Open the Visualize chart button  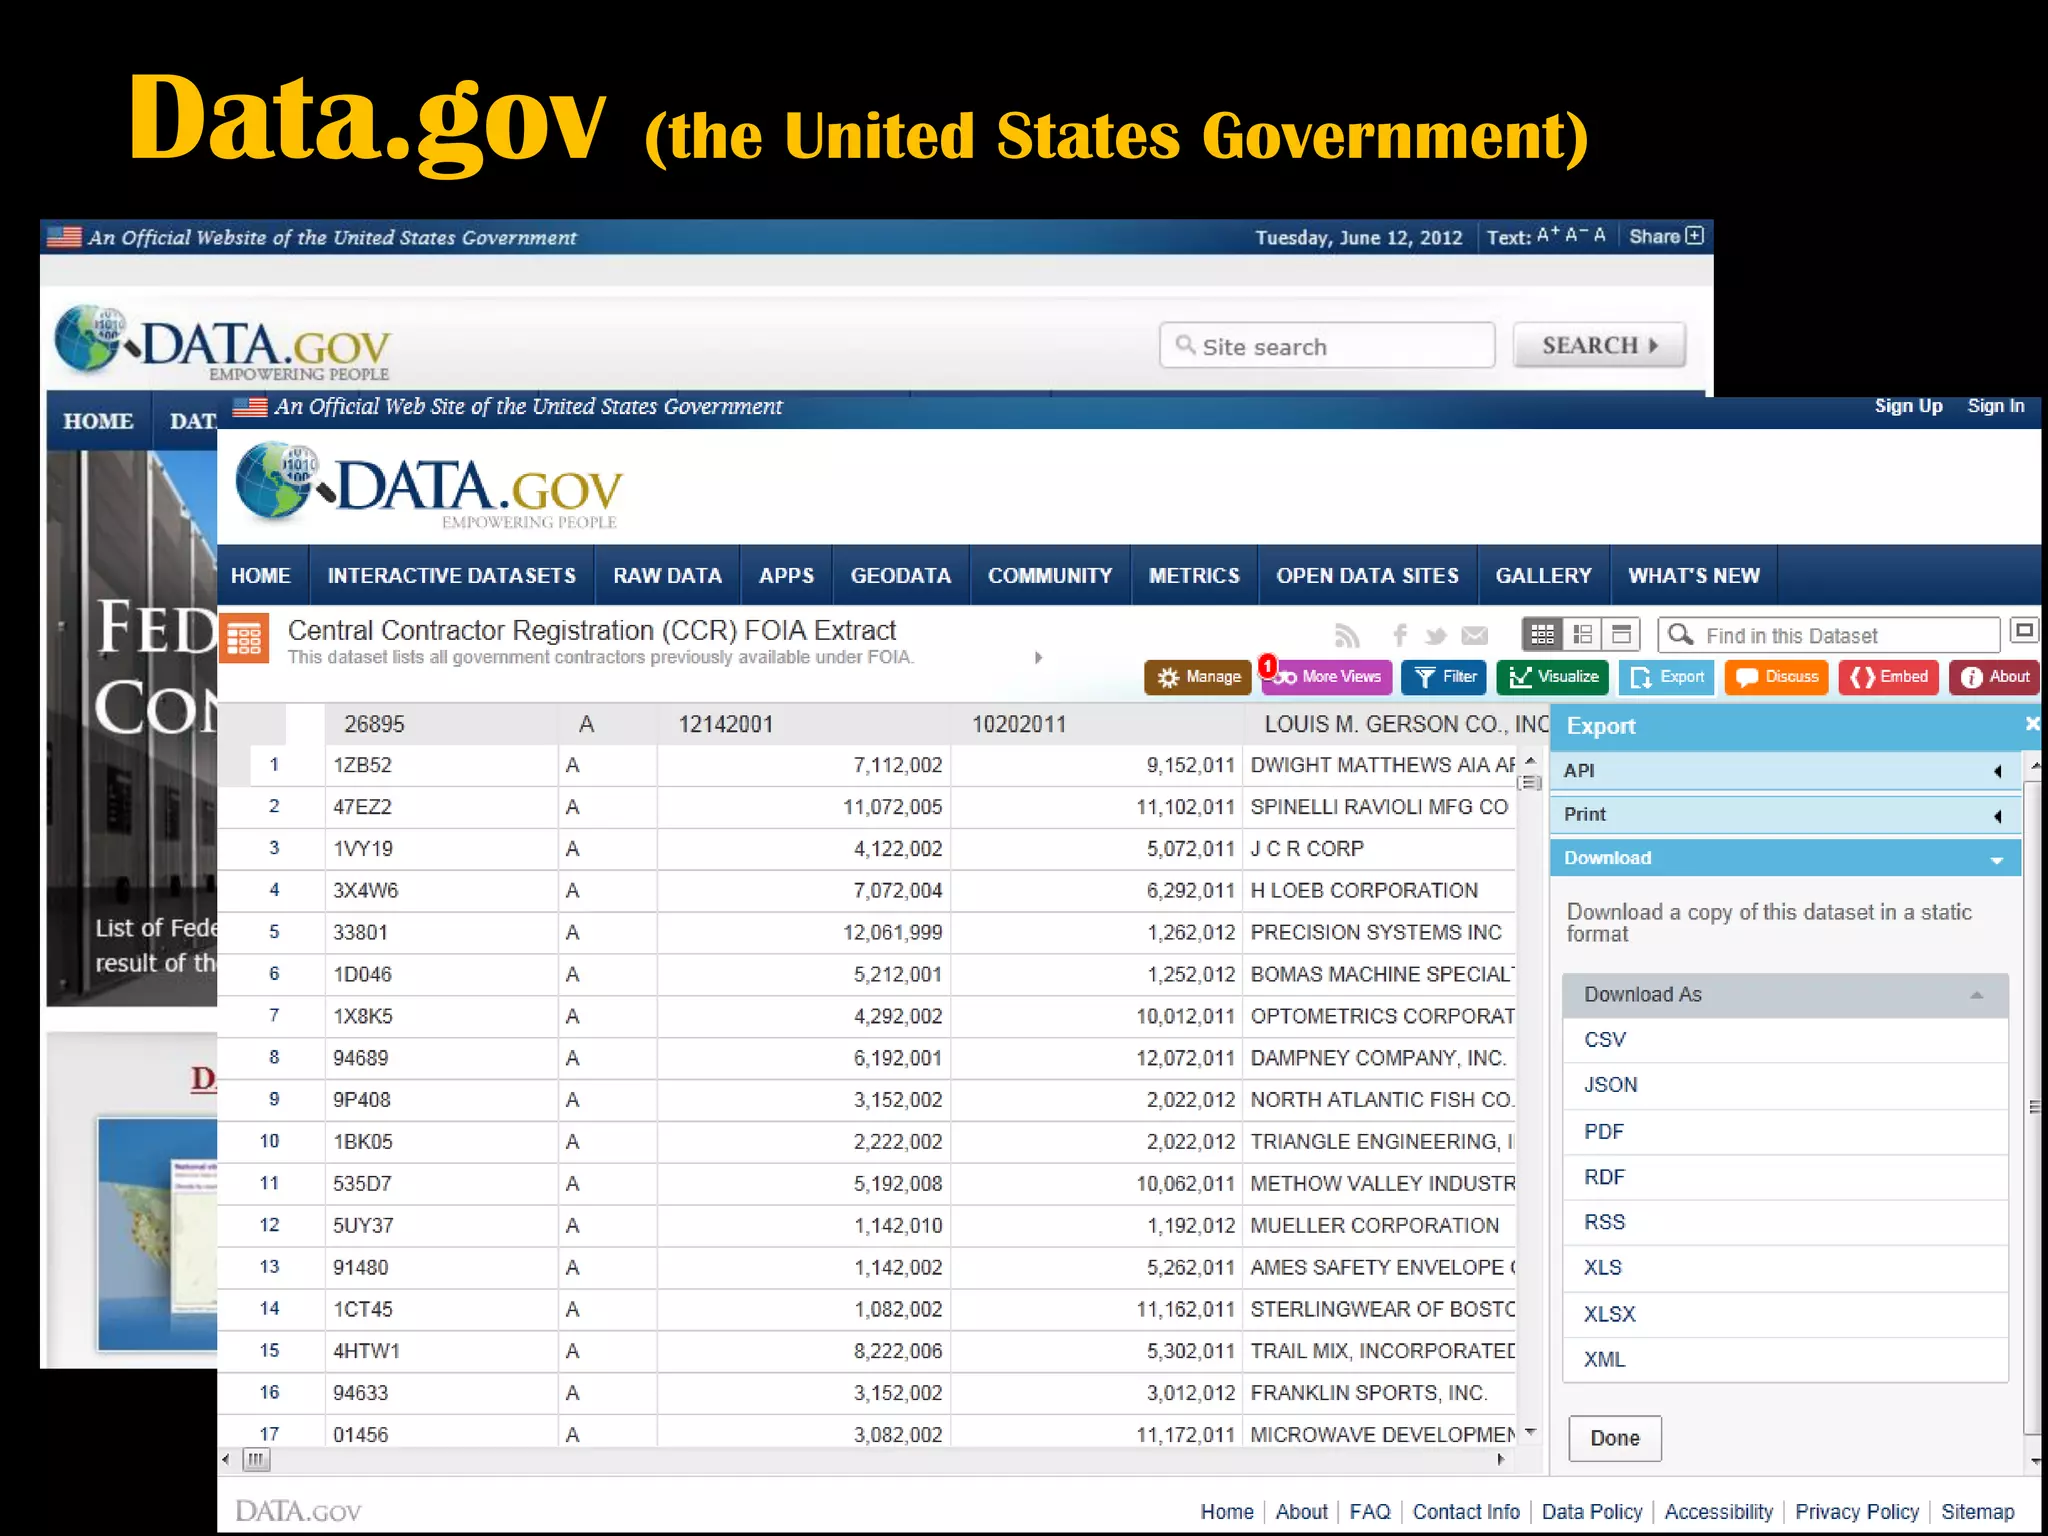(1552, 677)
